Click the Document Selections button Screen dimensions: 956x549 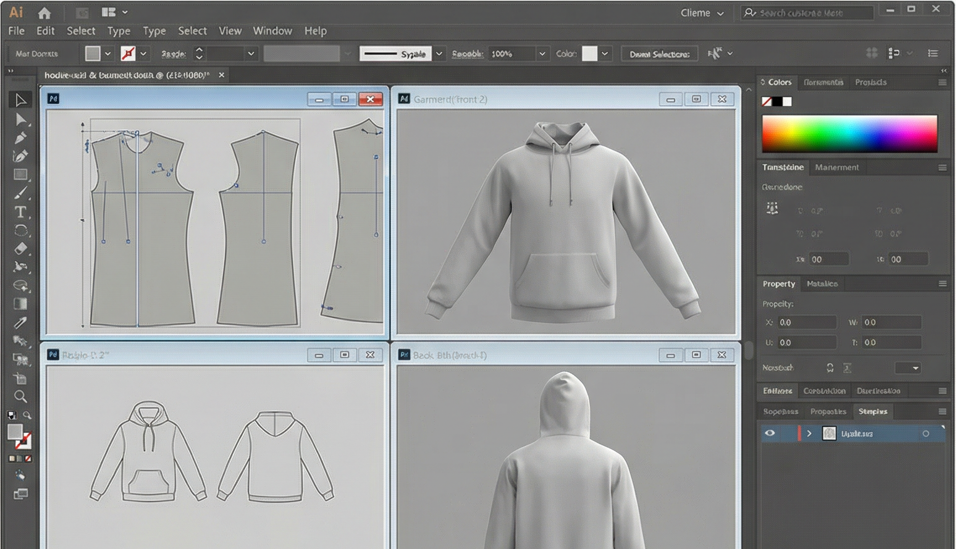[x=659, y=54]
